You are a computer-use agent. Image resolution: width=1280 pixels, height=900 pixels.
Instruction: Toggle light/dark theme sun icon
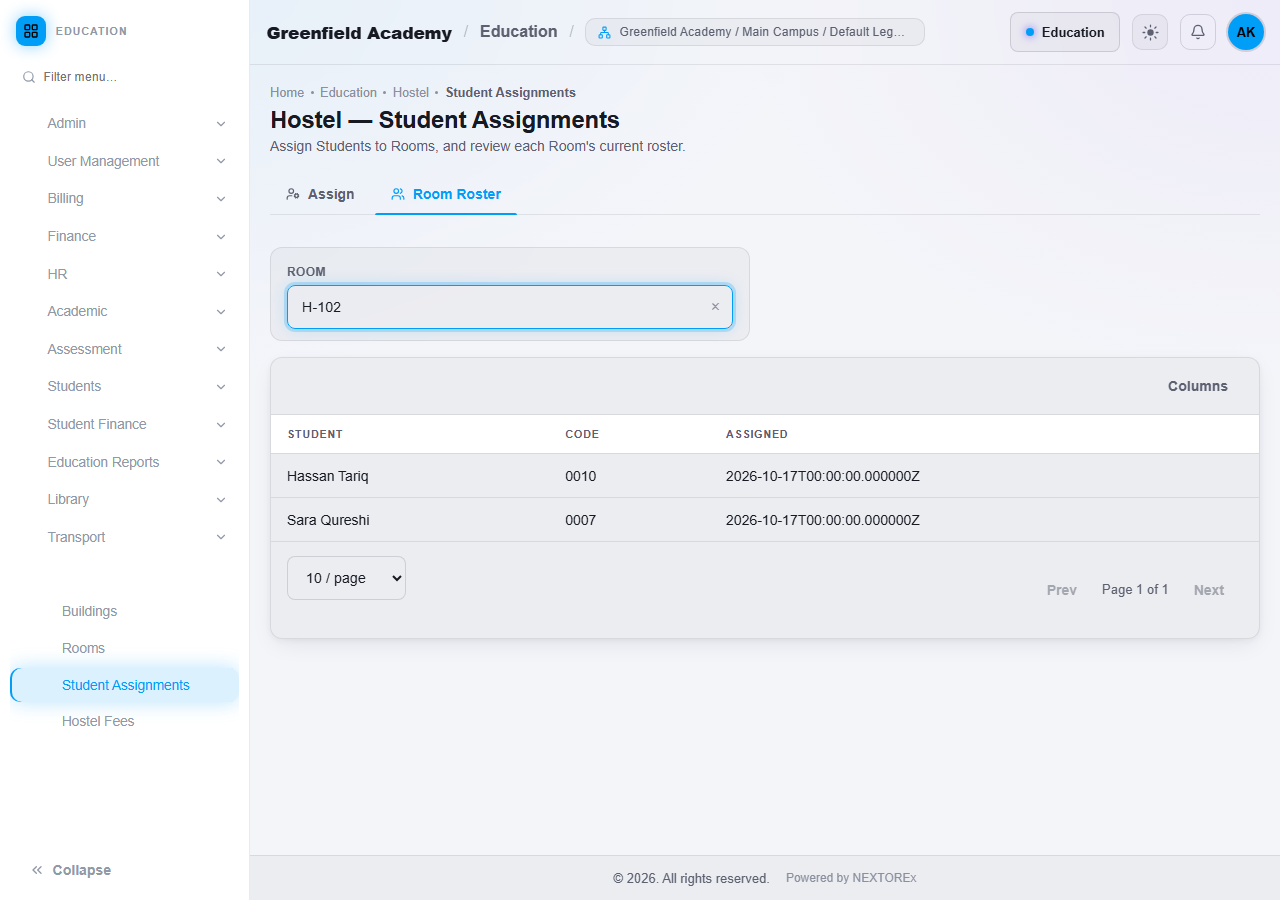point(1150,32)
